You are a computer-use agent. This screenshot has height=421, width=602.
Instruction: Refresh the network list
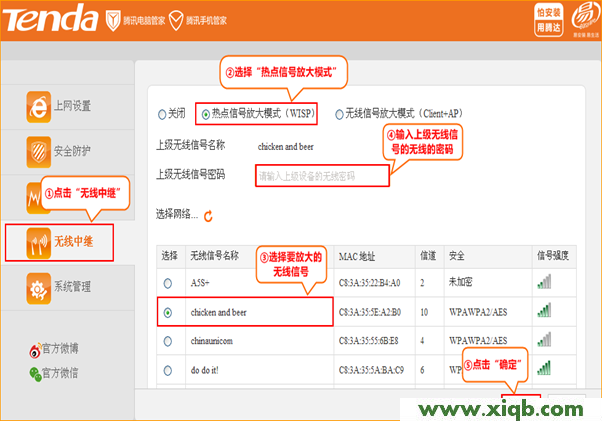coord(208,216)
